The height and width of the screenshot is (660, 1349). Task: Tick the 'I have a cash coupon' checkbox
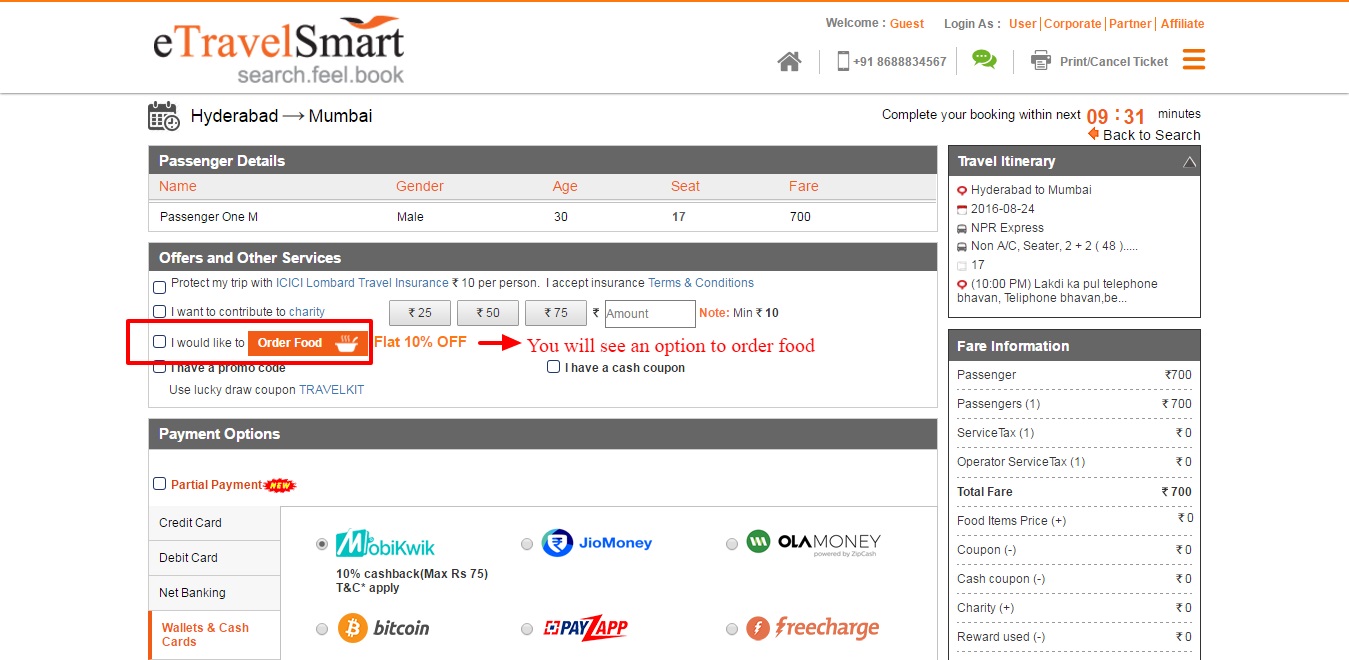[x=553, y=367]
